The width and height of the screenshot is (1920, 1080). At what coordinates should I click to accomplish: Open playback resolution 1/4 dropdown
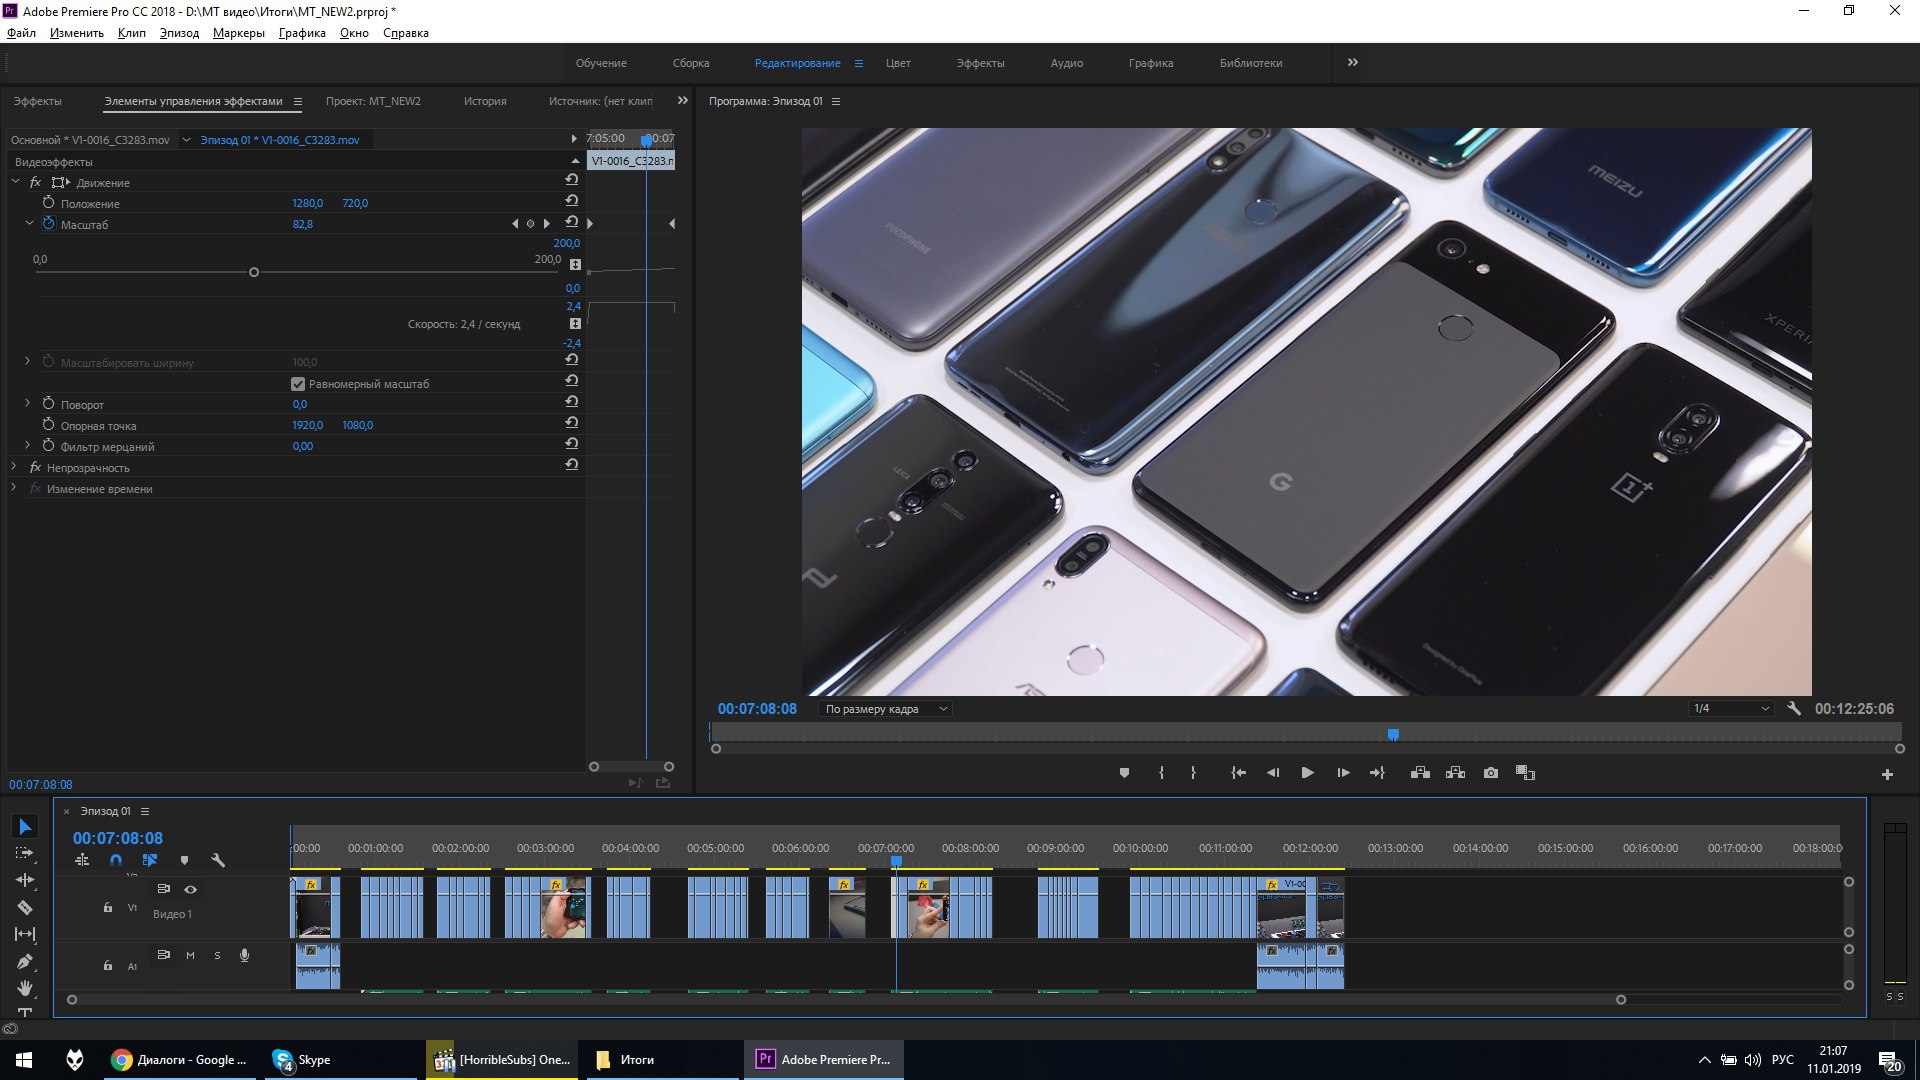[x=1731, y=708]
